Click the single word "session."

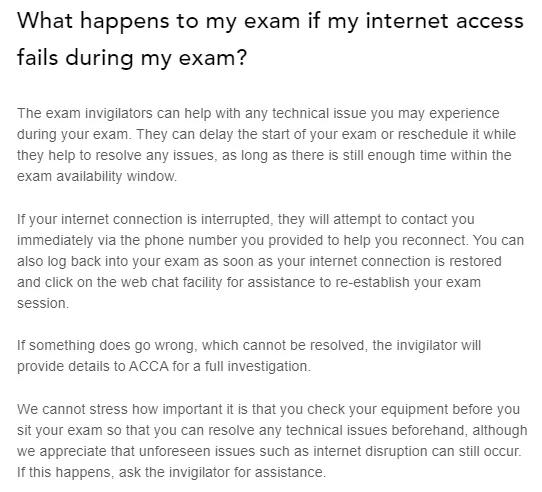(x=43, y=304)
